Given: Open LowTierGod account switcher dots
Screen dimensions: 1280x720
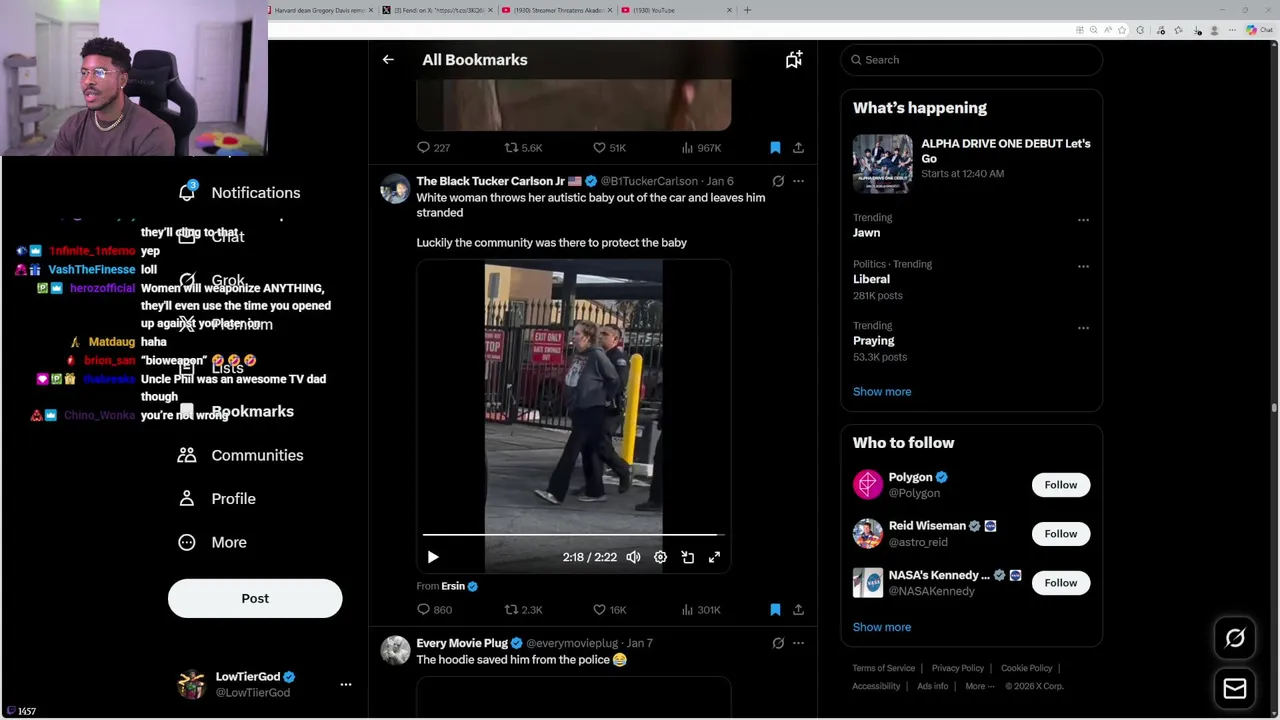Looking at the screenshot, I should click(346, 684).
